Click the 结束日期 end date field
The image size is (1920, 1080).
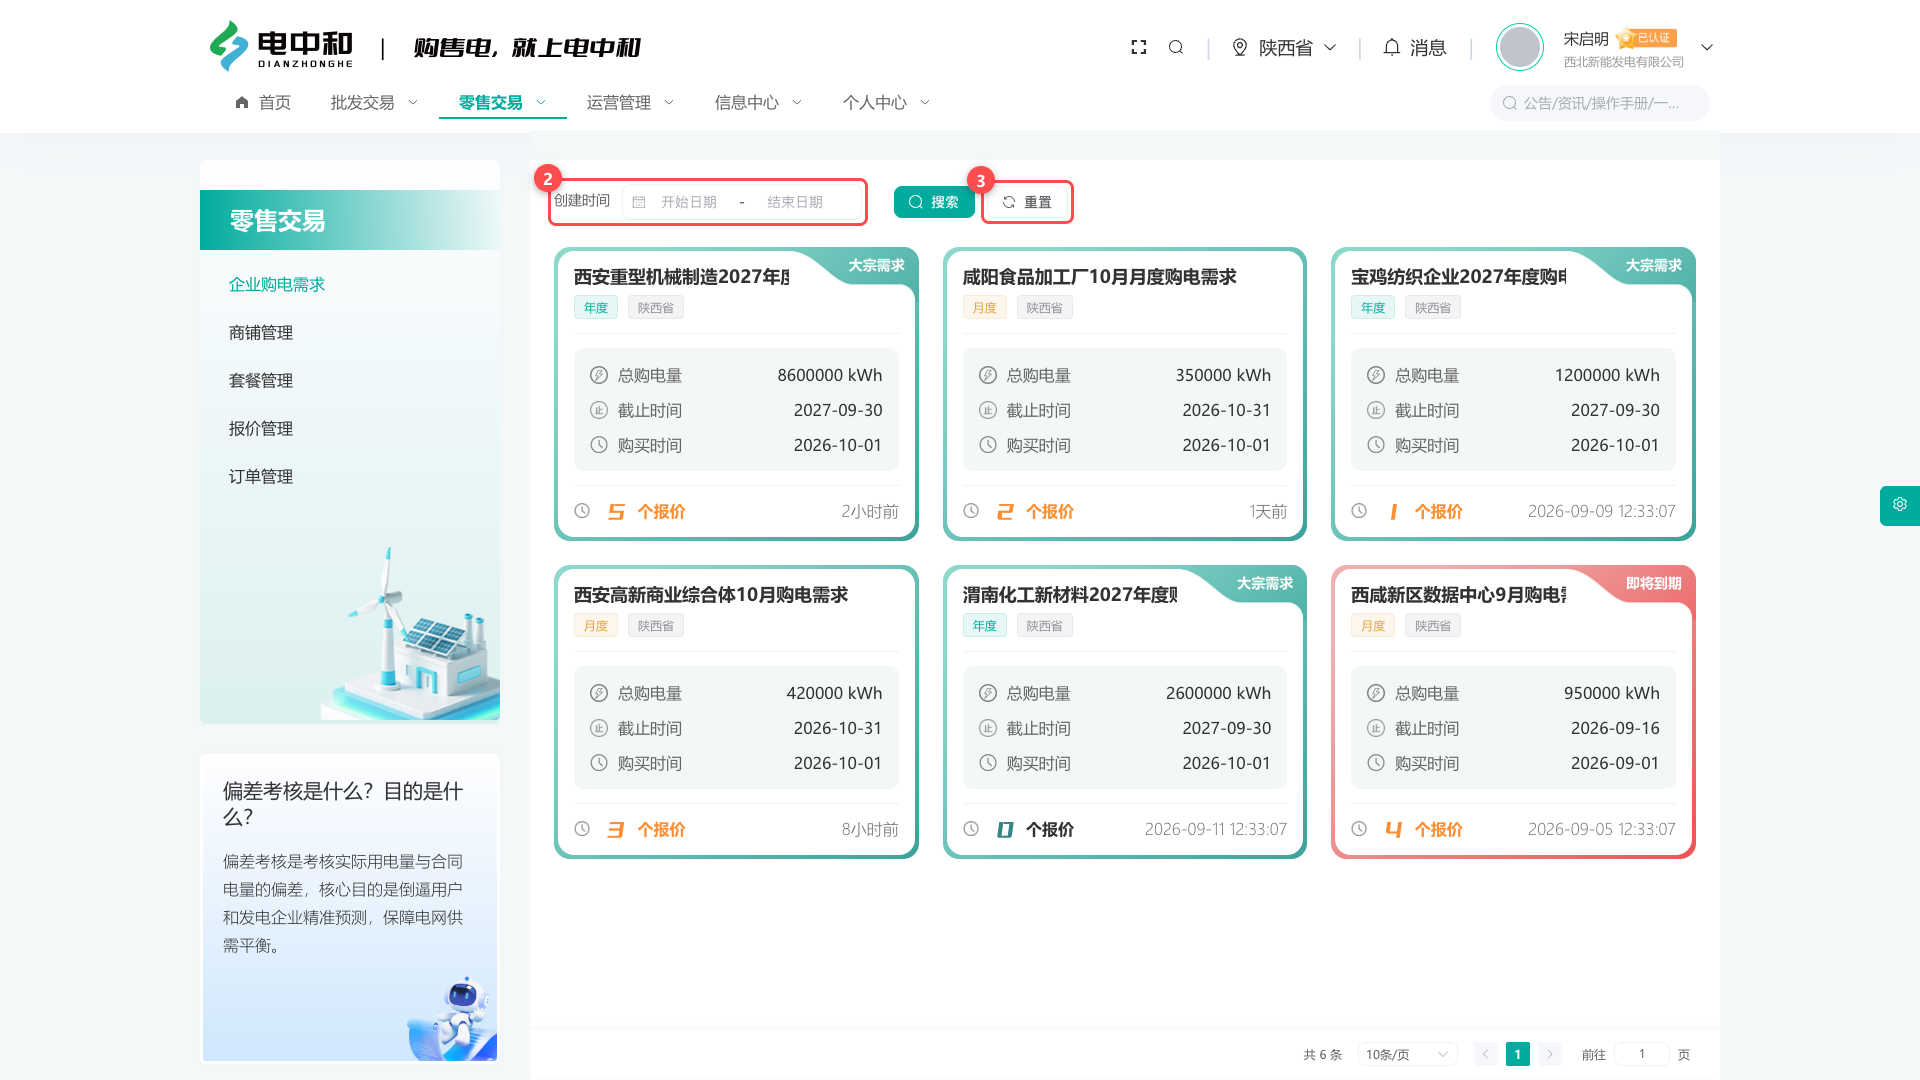795,202
